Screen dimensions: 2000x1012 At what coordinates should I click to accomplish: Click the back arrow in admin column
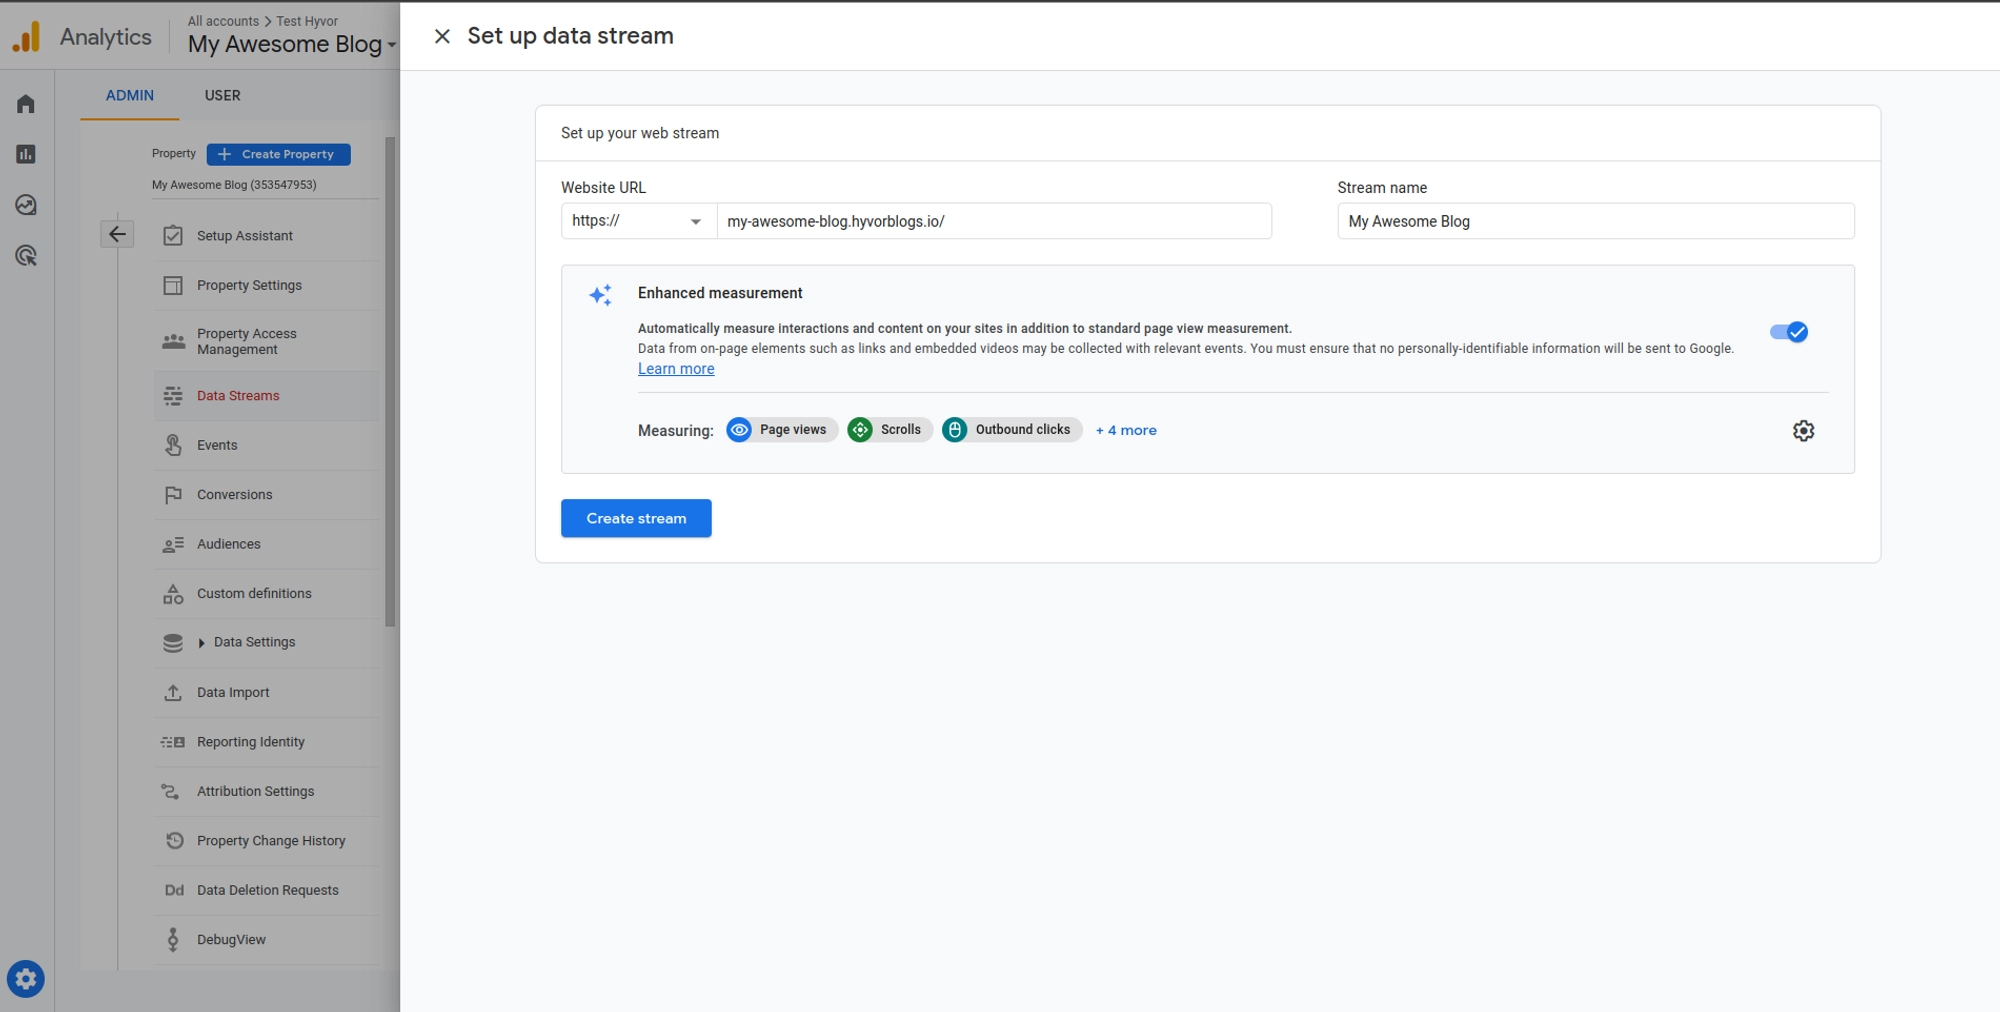pos(117,234)
